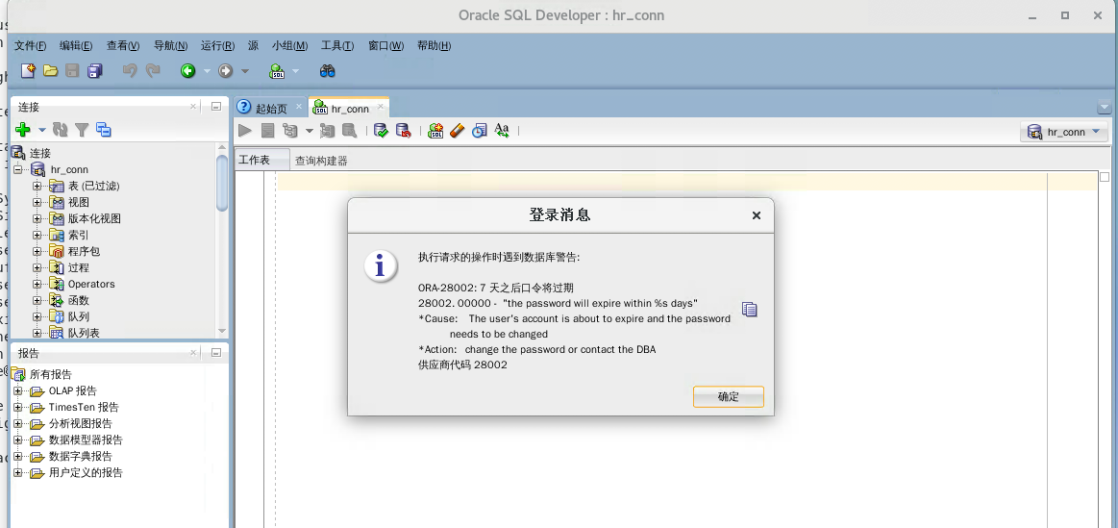Image resolution: width=1118 pixels, height=528 pixels.
Task: Click the Rollback icon with red arrow
Action: tap(403, 130)
